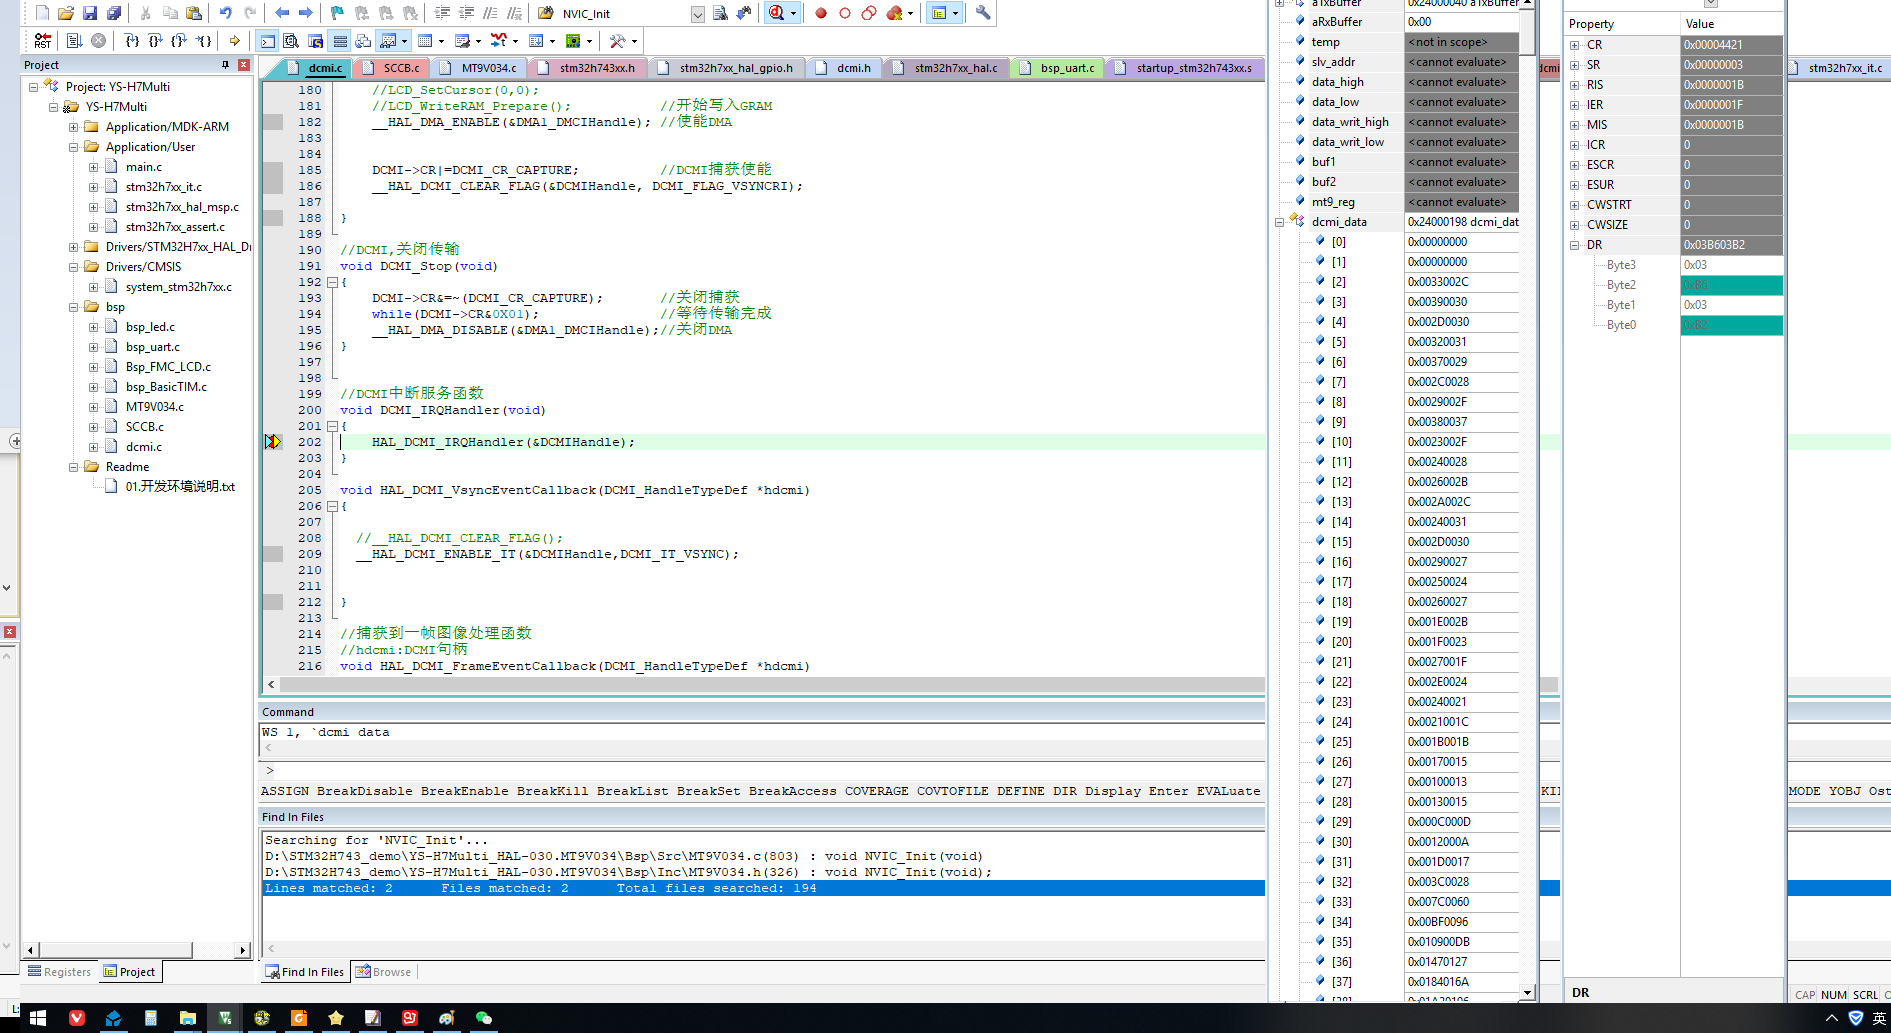Screen dimensions: 1891x1033
Task: Open the Memory windows dropdown
Action: click(x=441, y=41)
